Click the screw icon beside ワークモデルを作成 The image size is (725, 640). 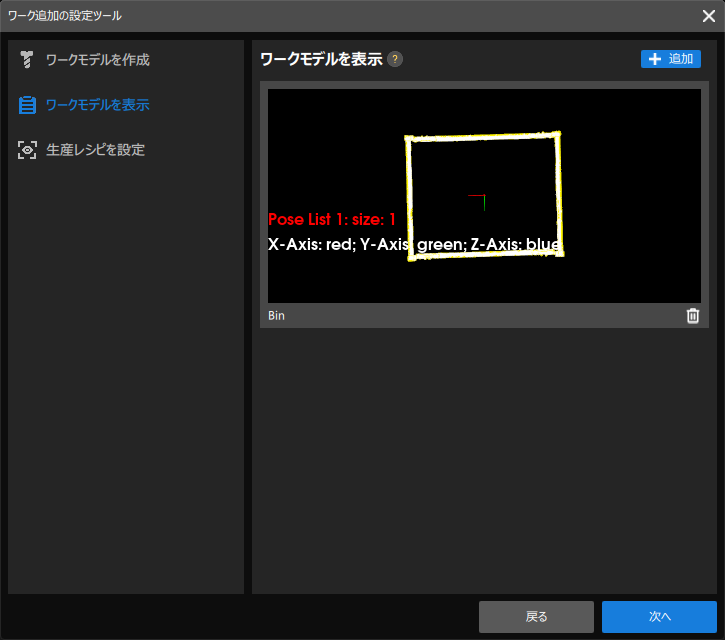pos(27,60)
